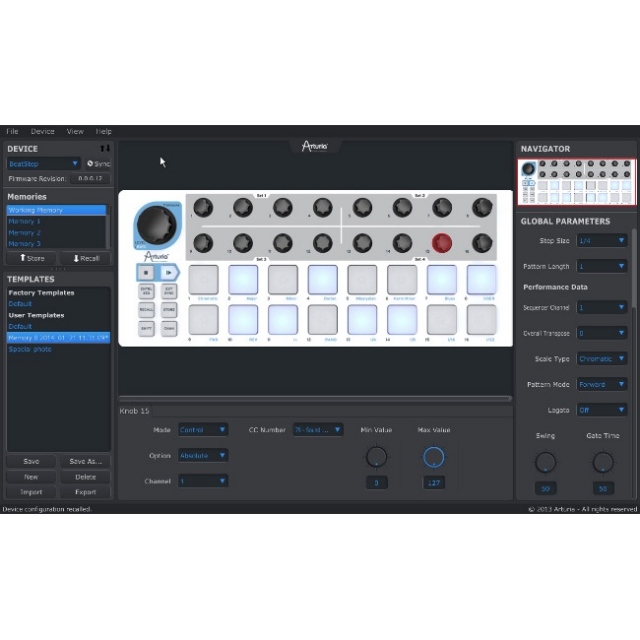Select knob 16 in the bottom row
The height and width of the screenshot is (640, 640).
482,243
